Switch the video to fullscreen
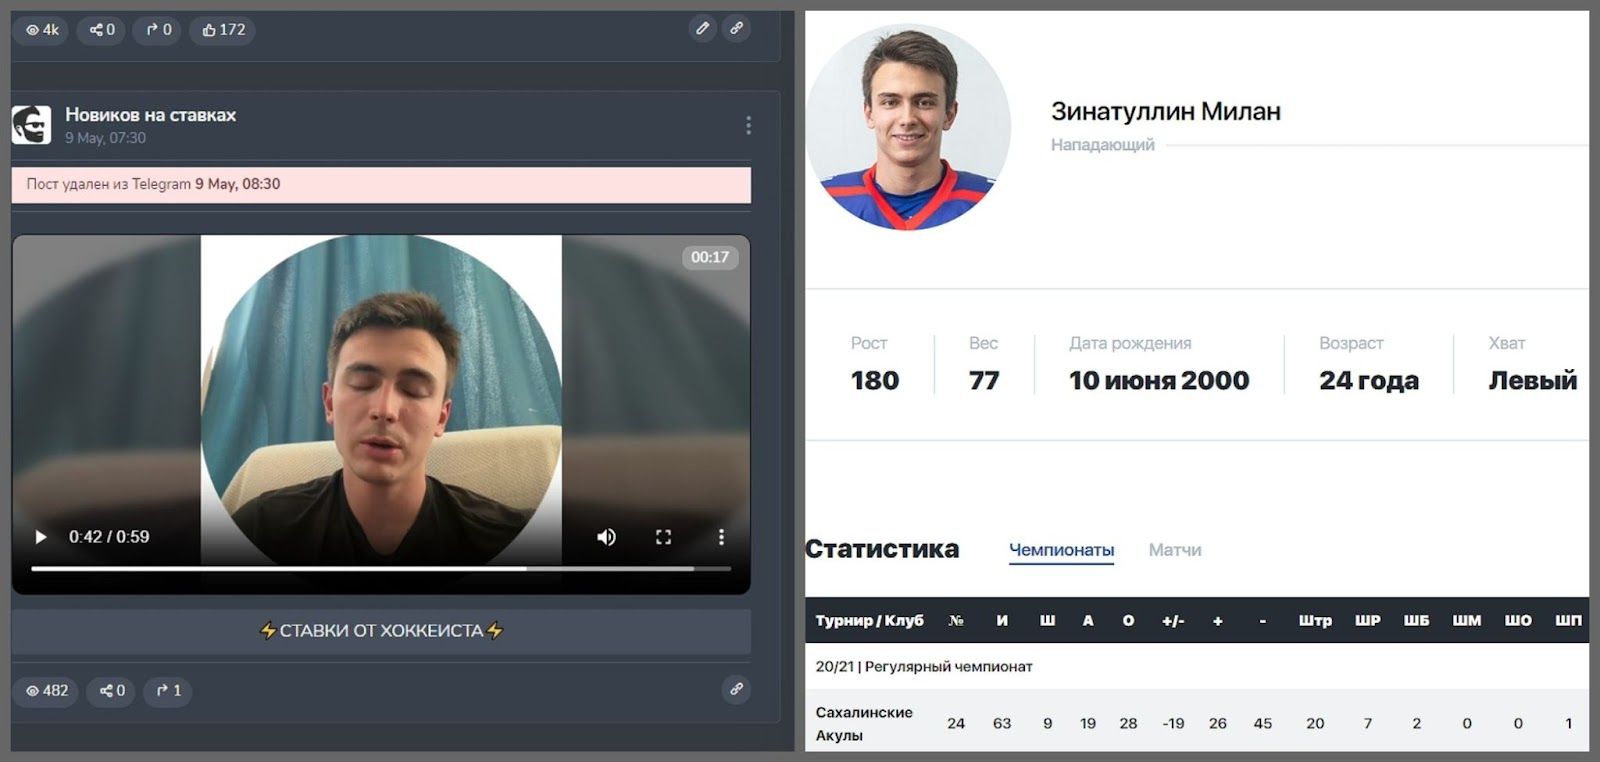The image size is (1600, 762). [663, 537]
